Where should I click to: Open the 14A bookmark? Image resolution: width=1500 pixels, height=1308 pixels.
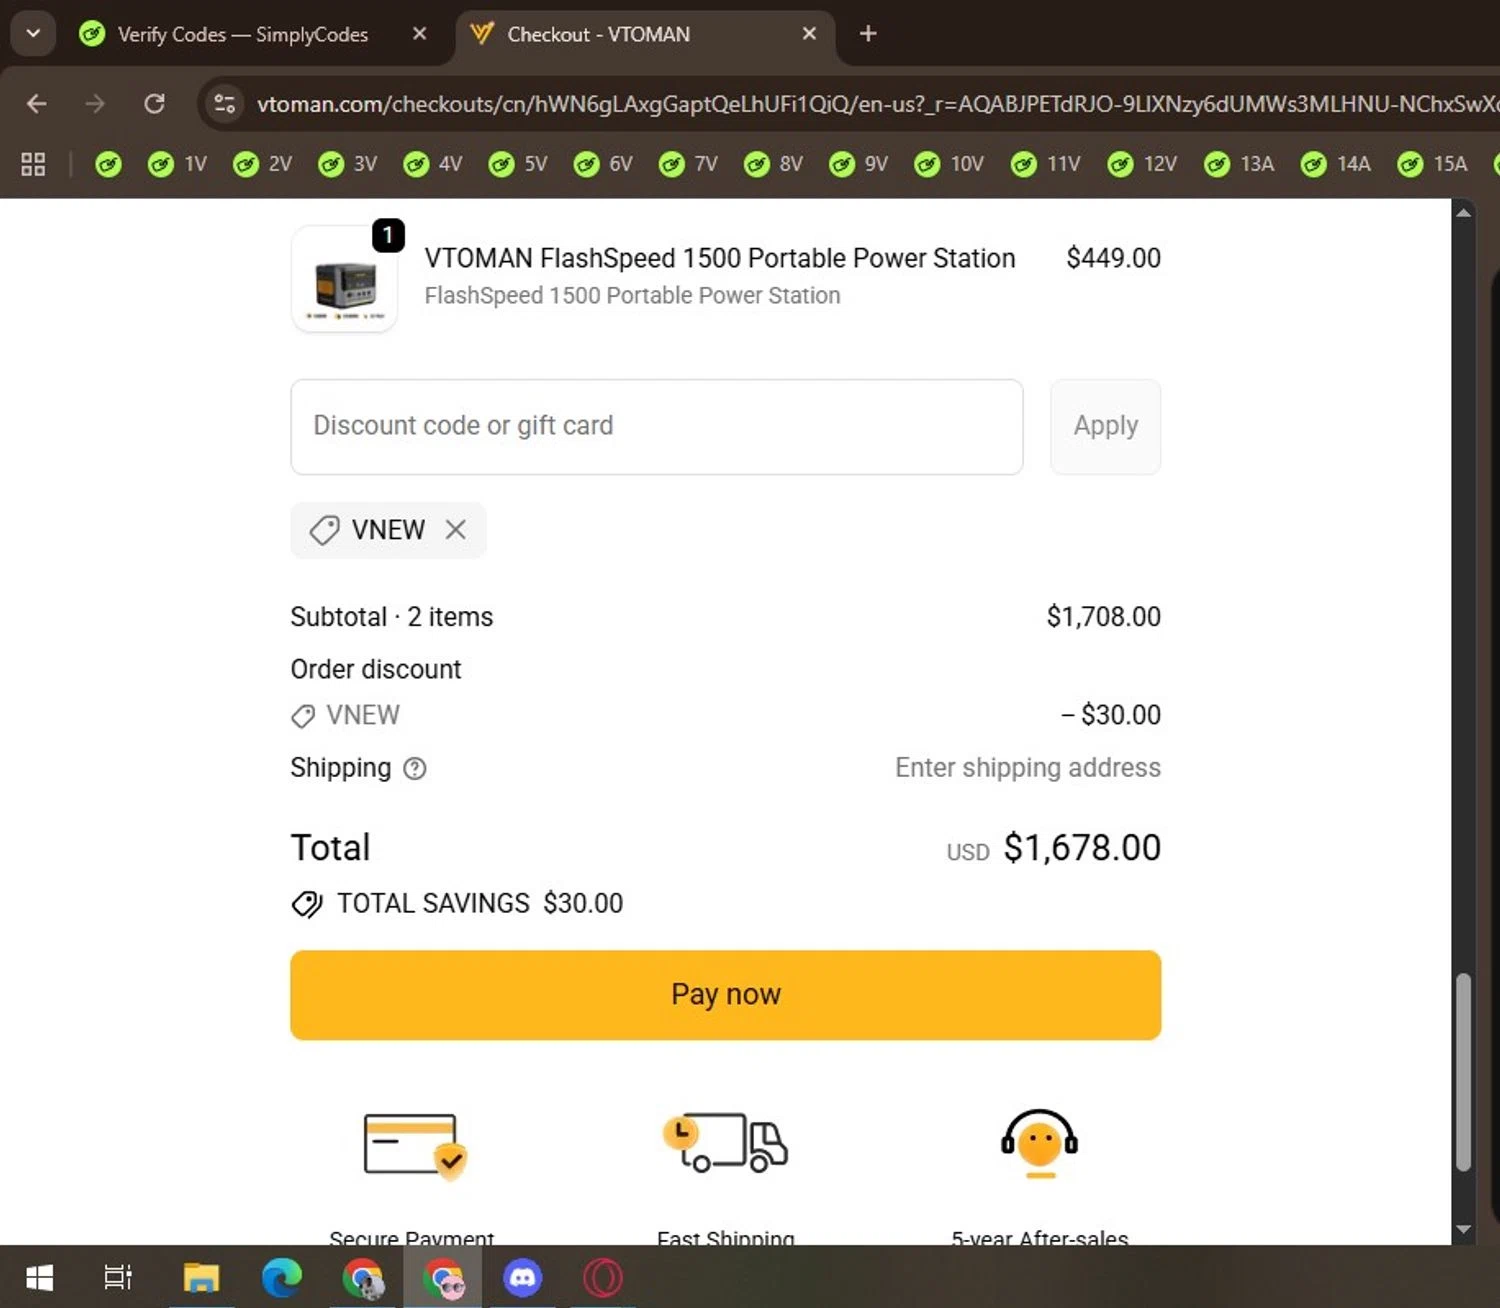(1335, 164)
